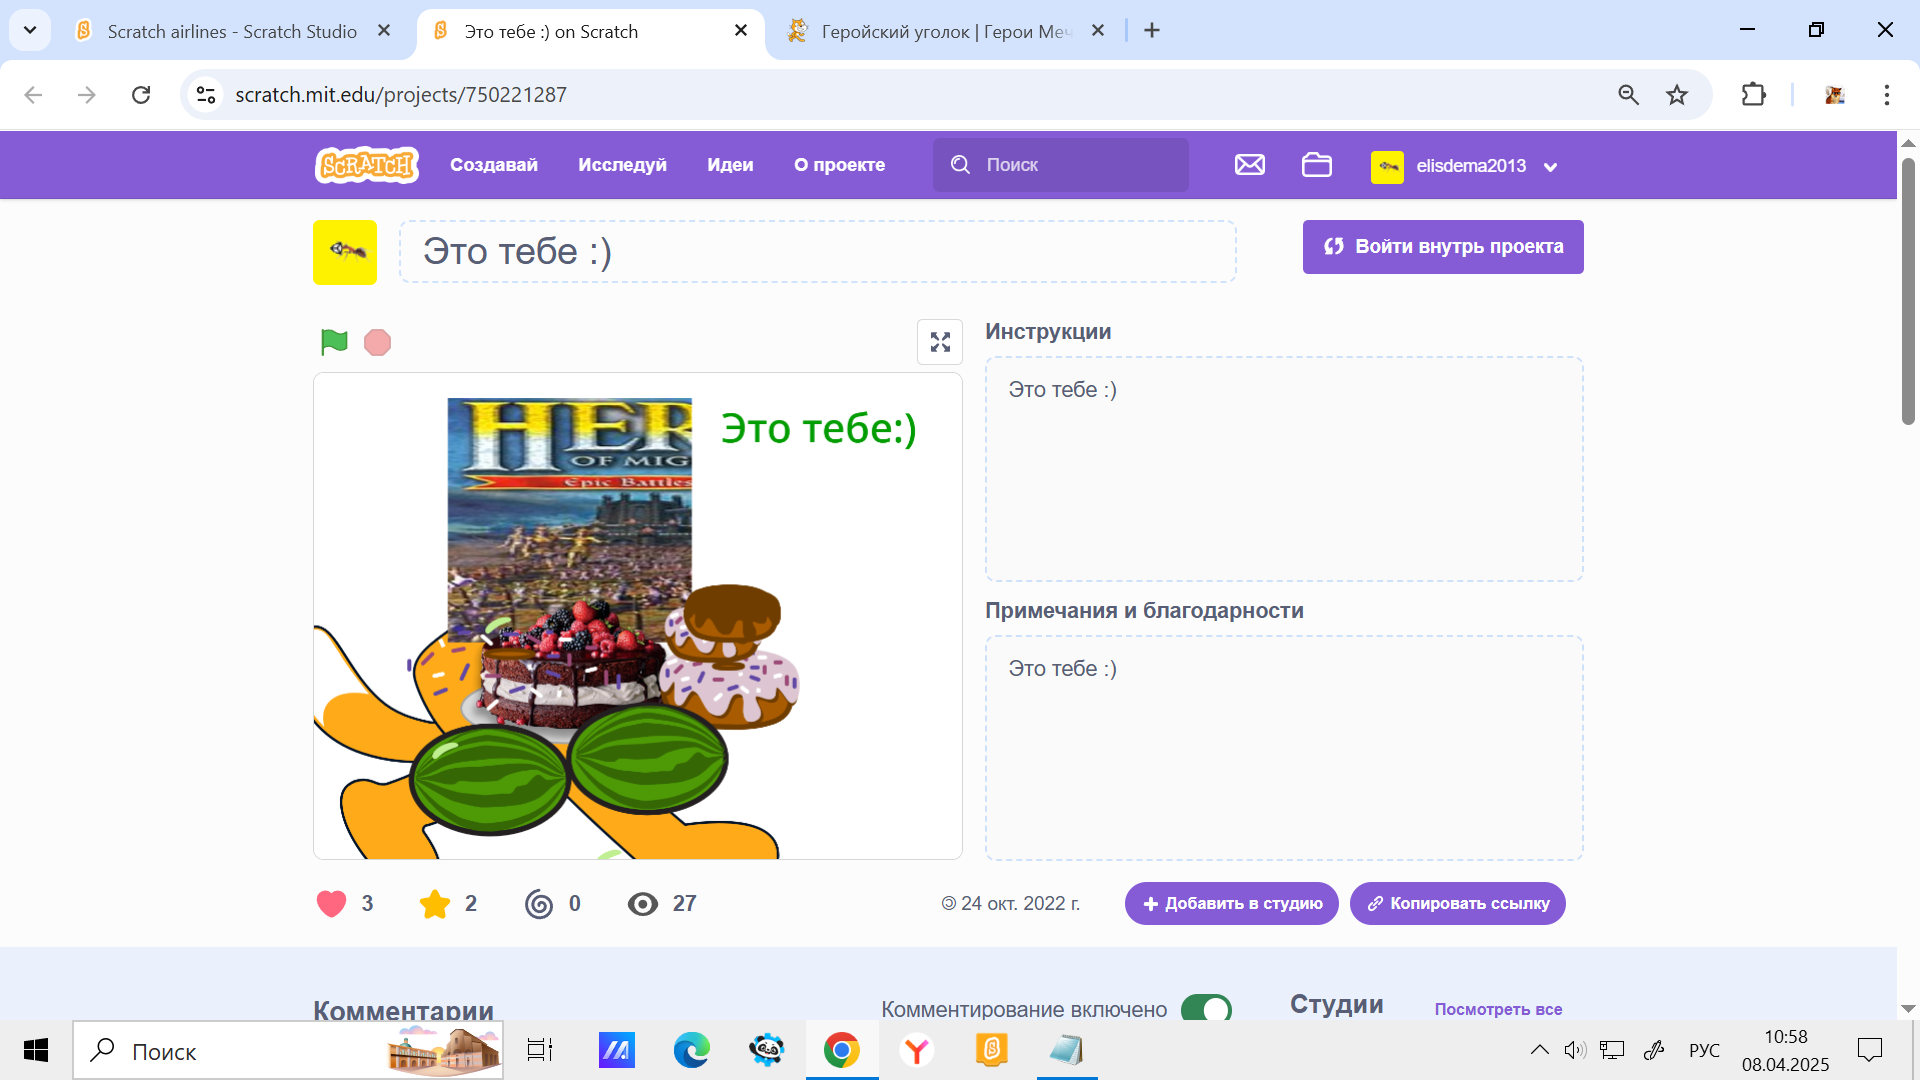
Task: Open browser extensions puzzle icon
Action: (1753, 95)
